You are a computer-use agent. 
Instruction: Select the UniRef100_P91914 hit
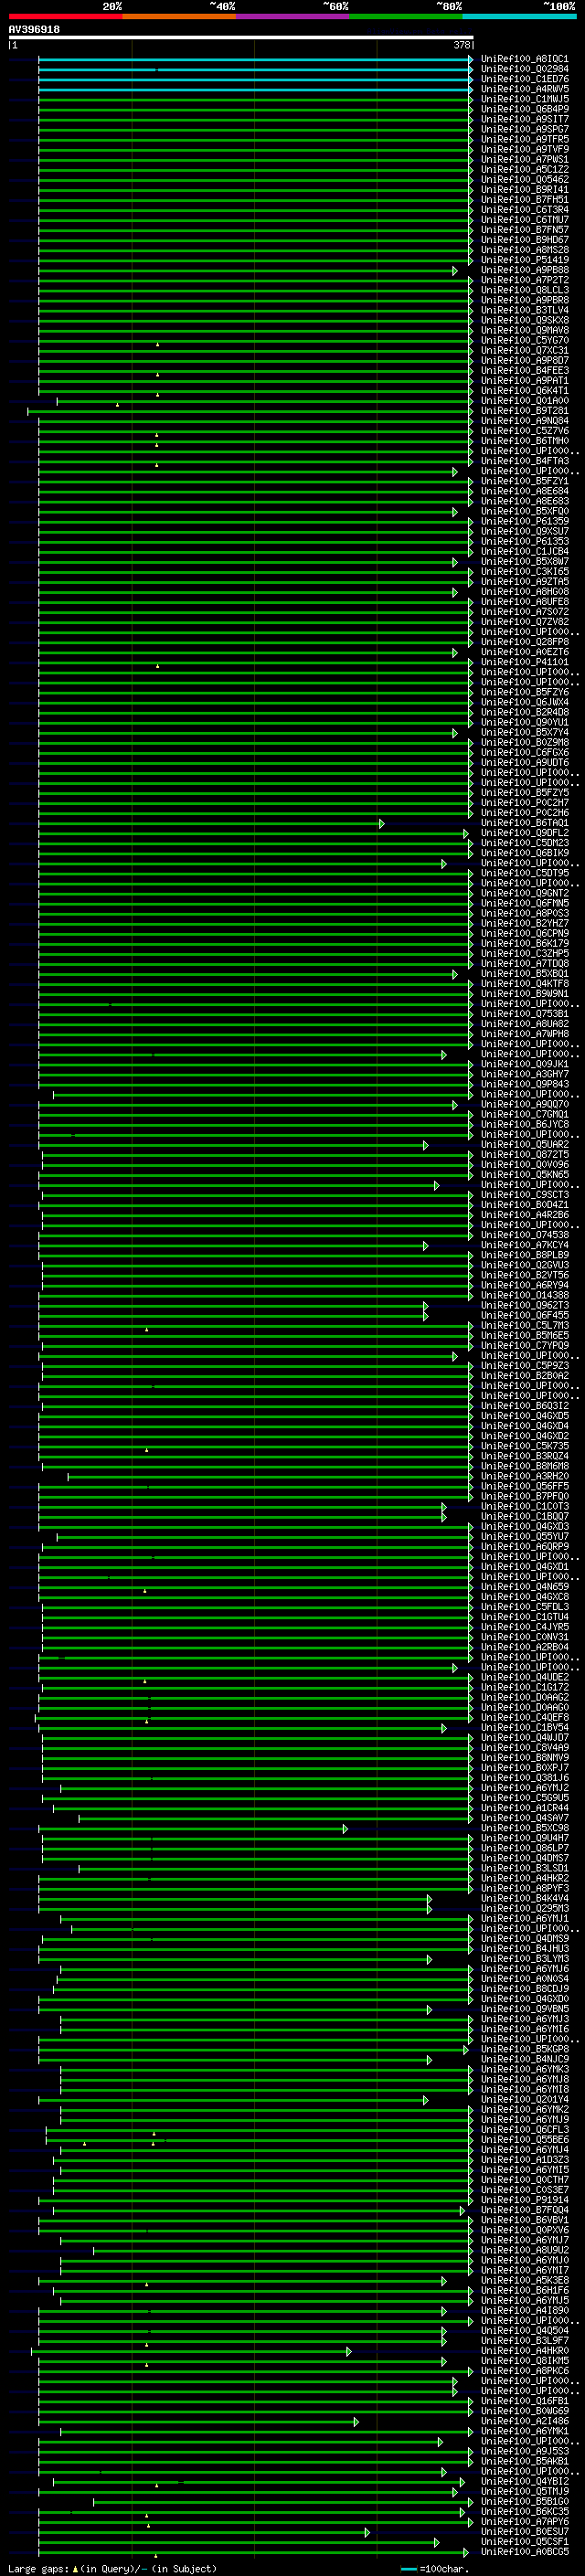(524, 2200)
